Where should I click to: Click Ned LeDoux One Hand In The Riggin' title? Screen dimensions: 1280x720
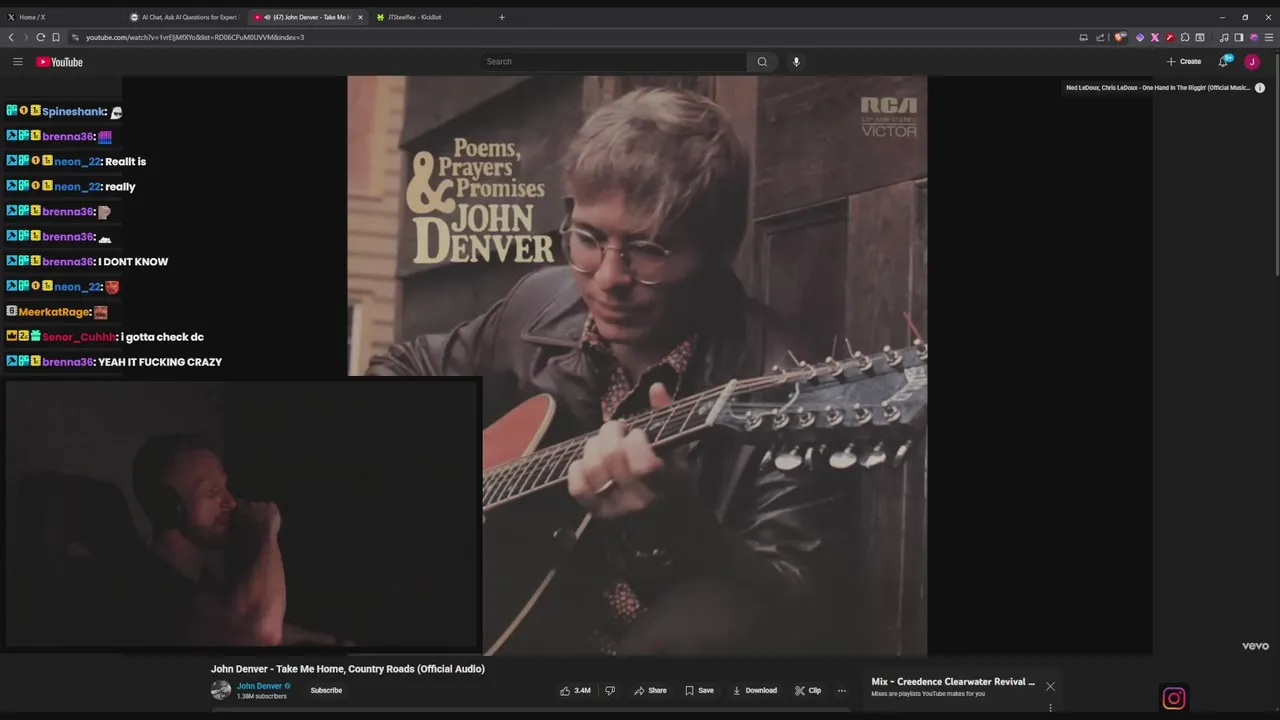coord(1158,88)
